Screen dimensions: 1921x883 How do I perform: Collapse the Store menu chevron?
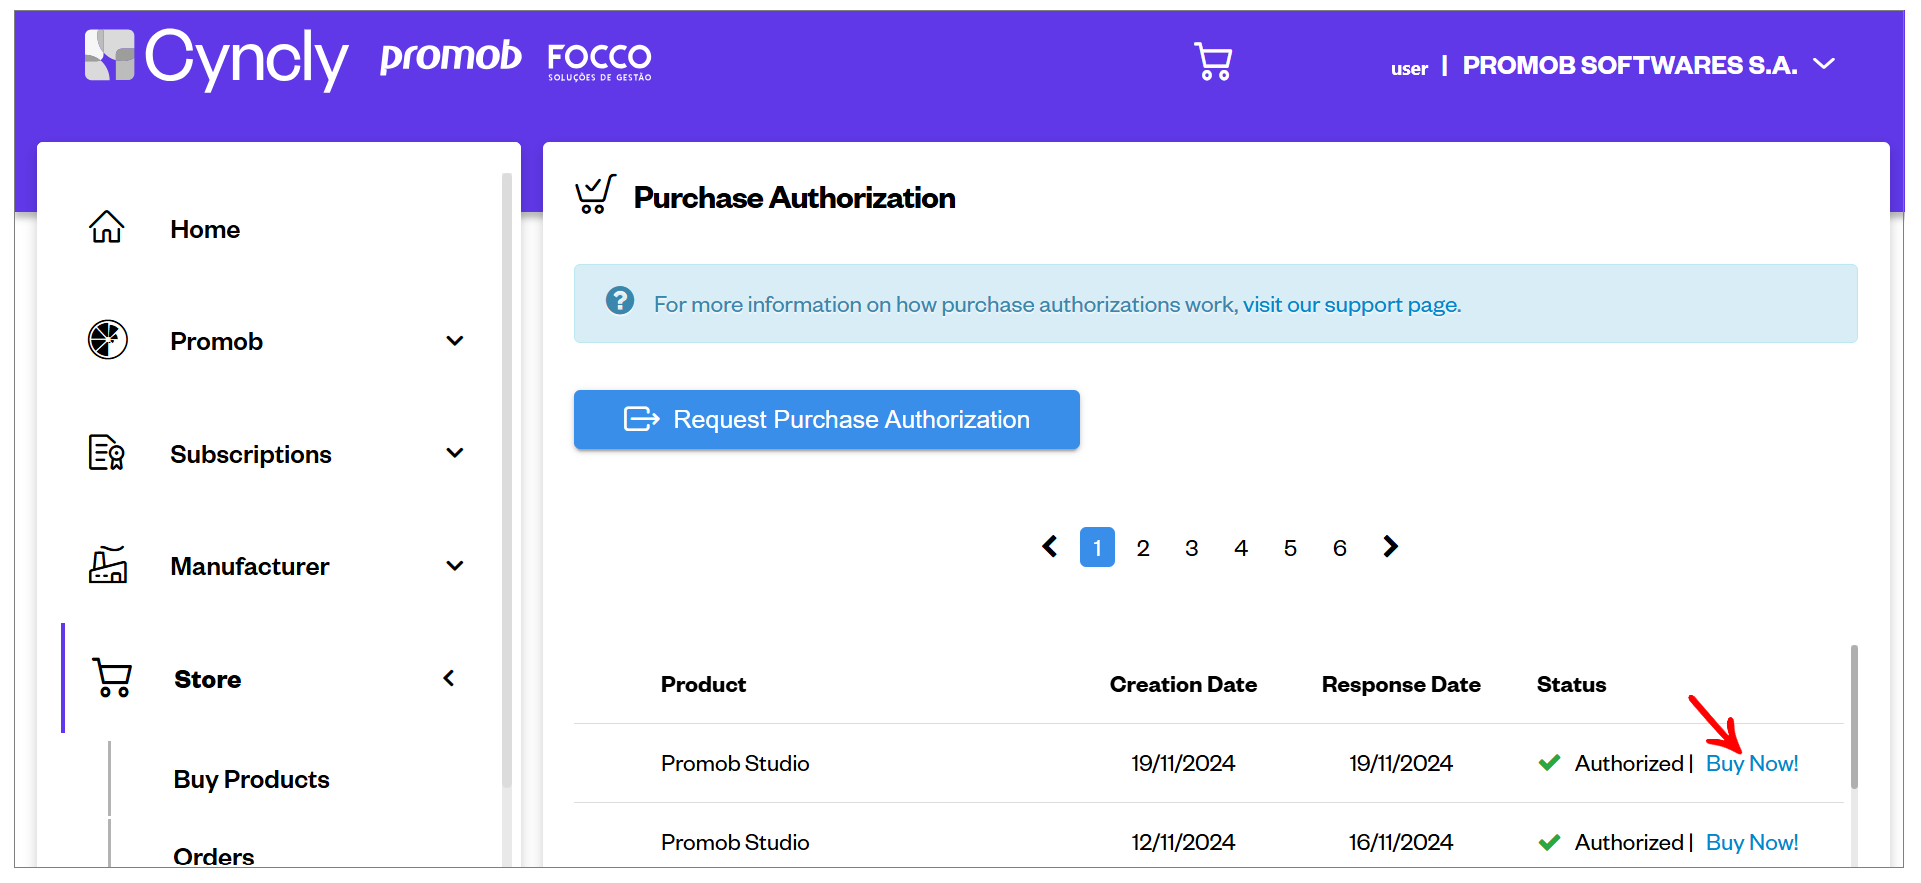[x=449, y=678]
